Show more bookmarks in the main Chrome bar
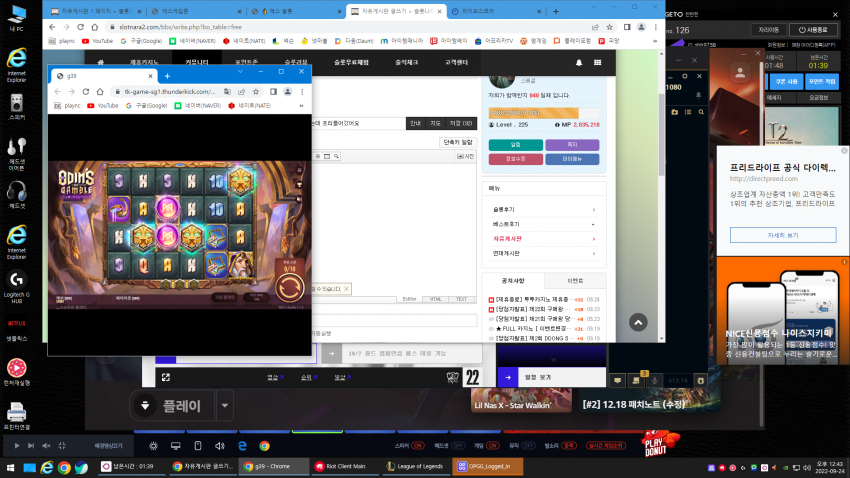This screenshot has height=478, width=850. [x=655, y=41]
